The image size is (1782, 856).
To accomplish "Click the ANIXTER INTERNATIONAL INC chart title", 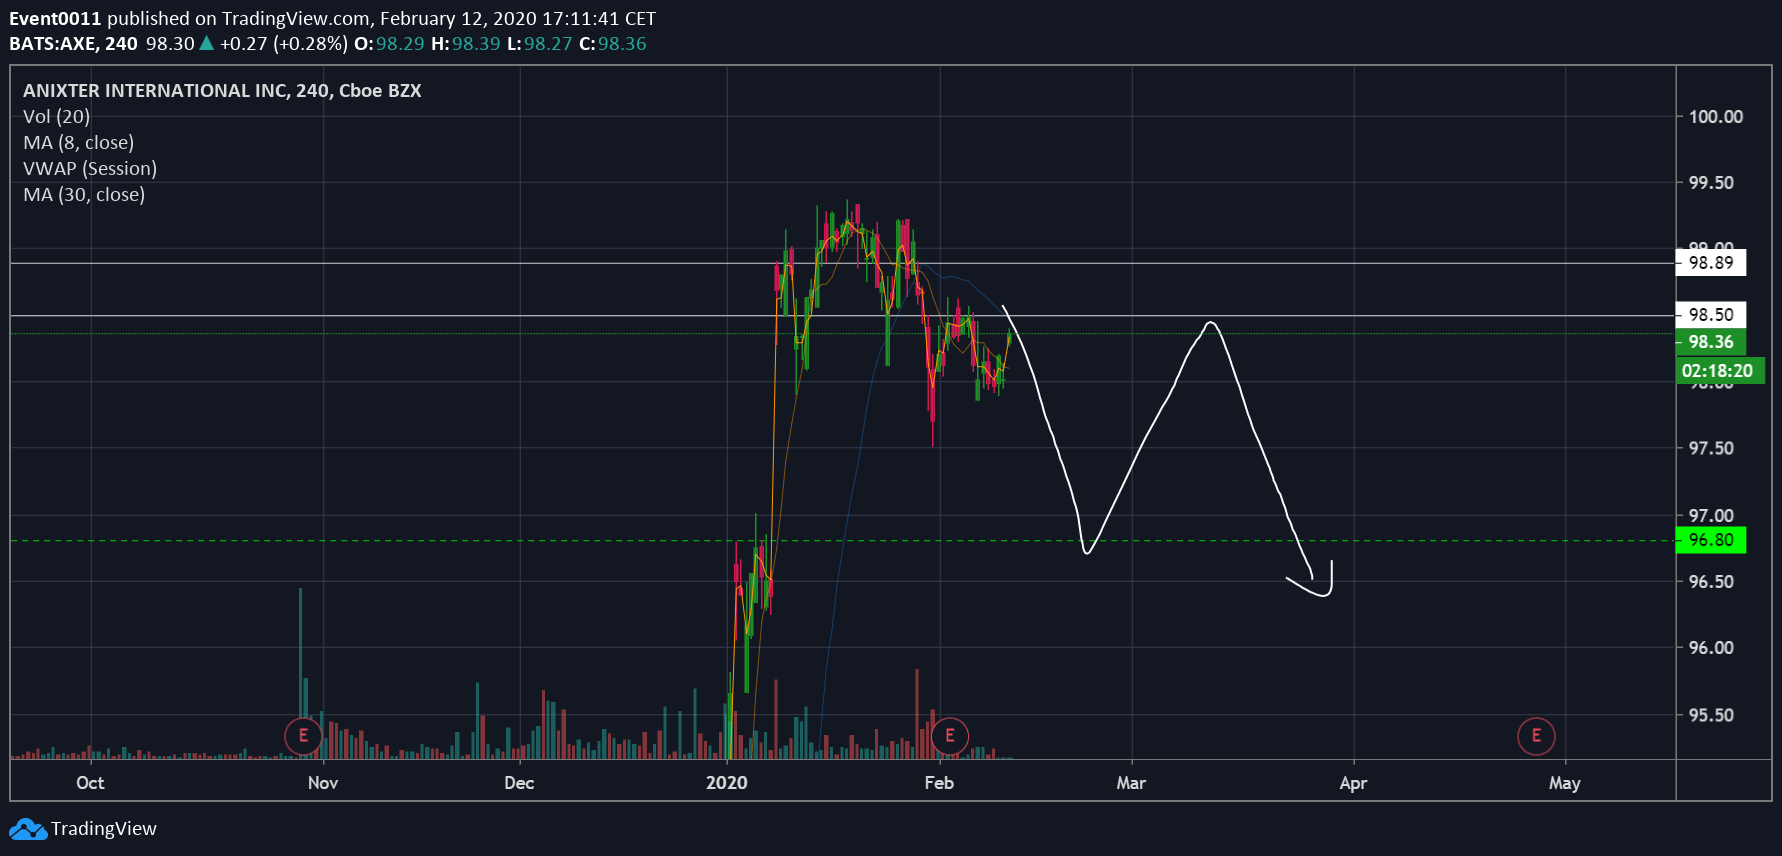I will coord(222,91).
